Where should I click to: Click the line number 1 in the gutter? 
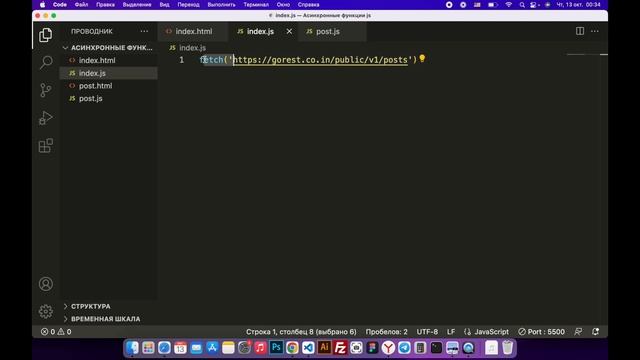(x=182, y=60)
